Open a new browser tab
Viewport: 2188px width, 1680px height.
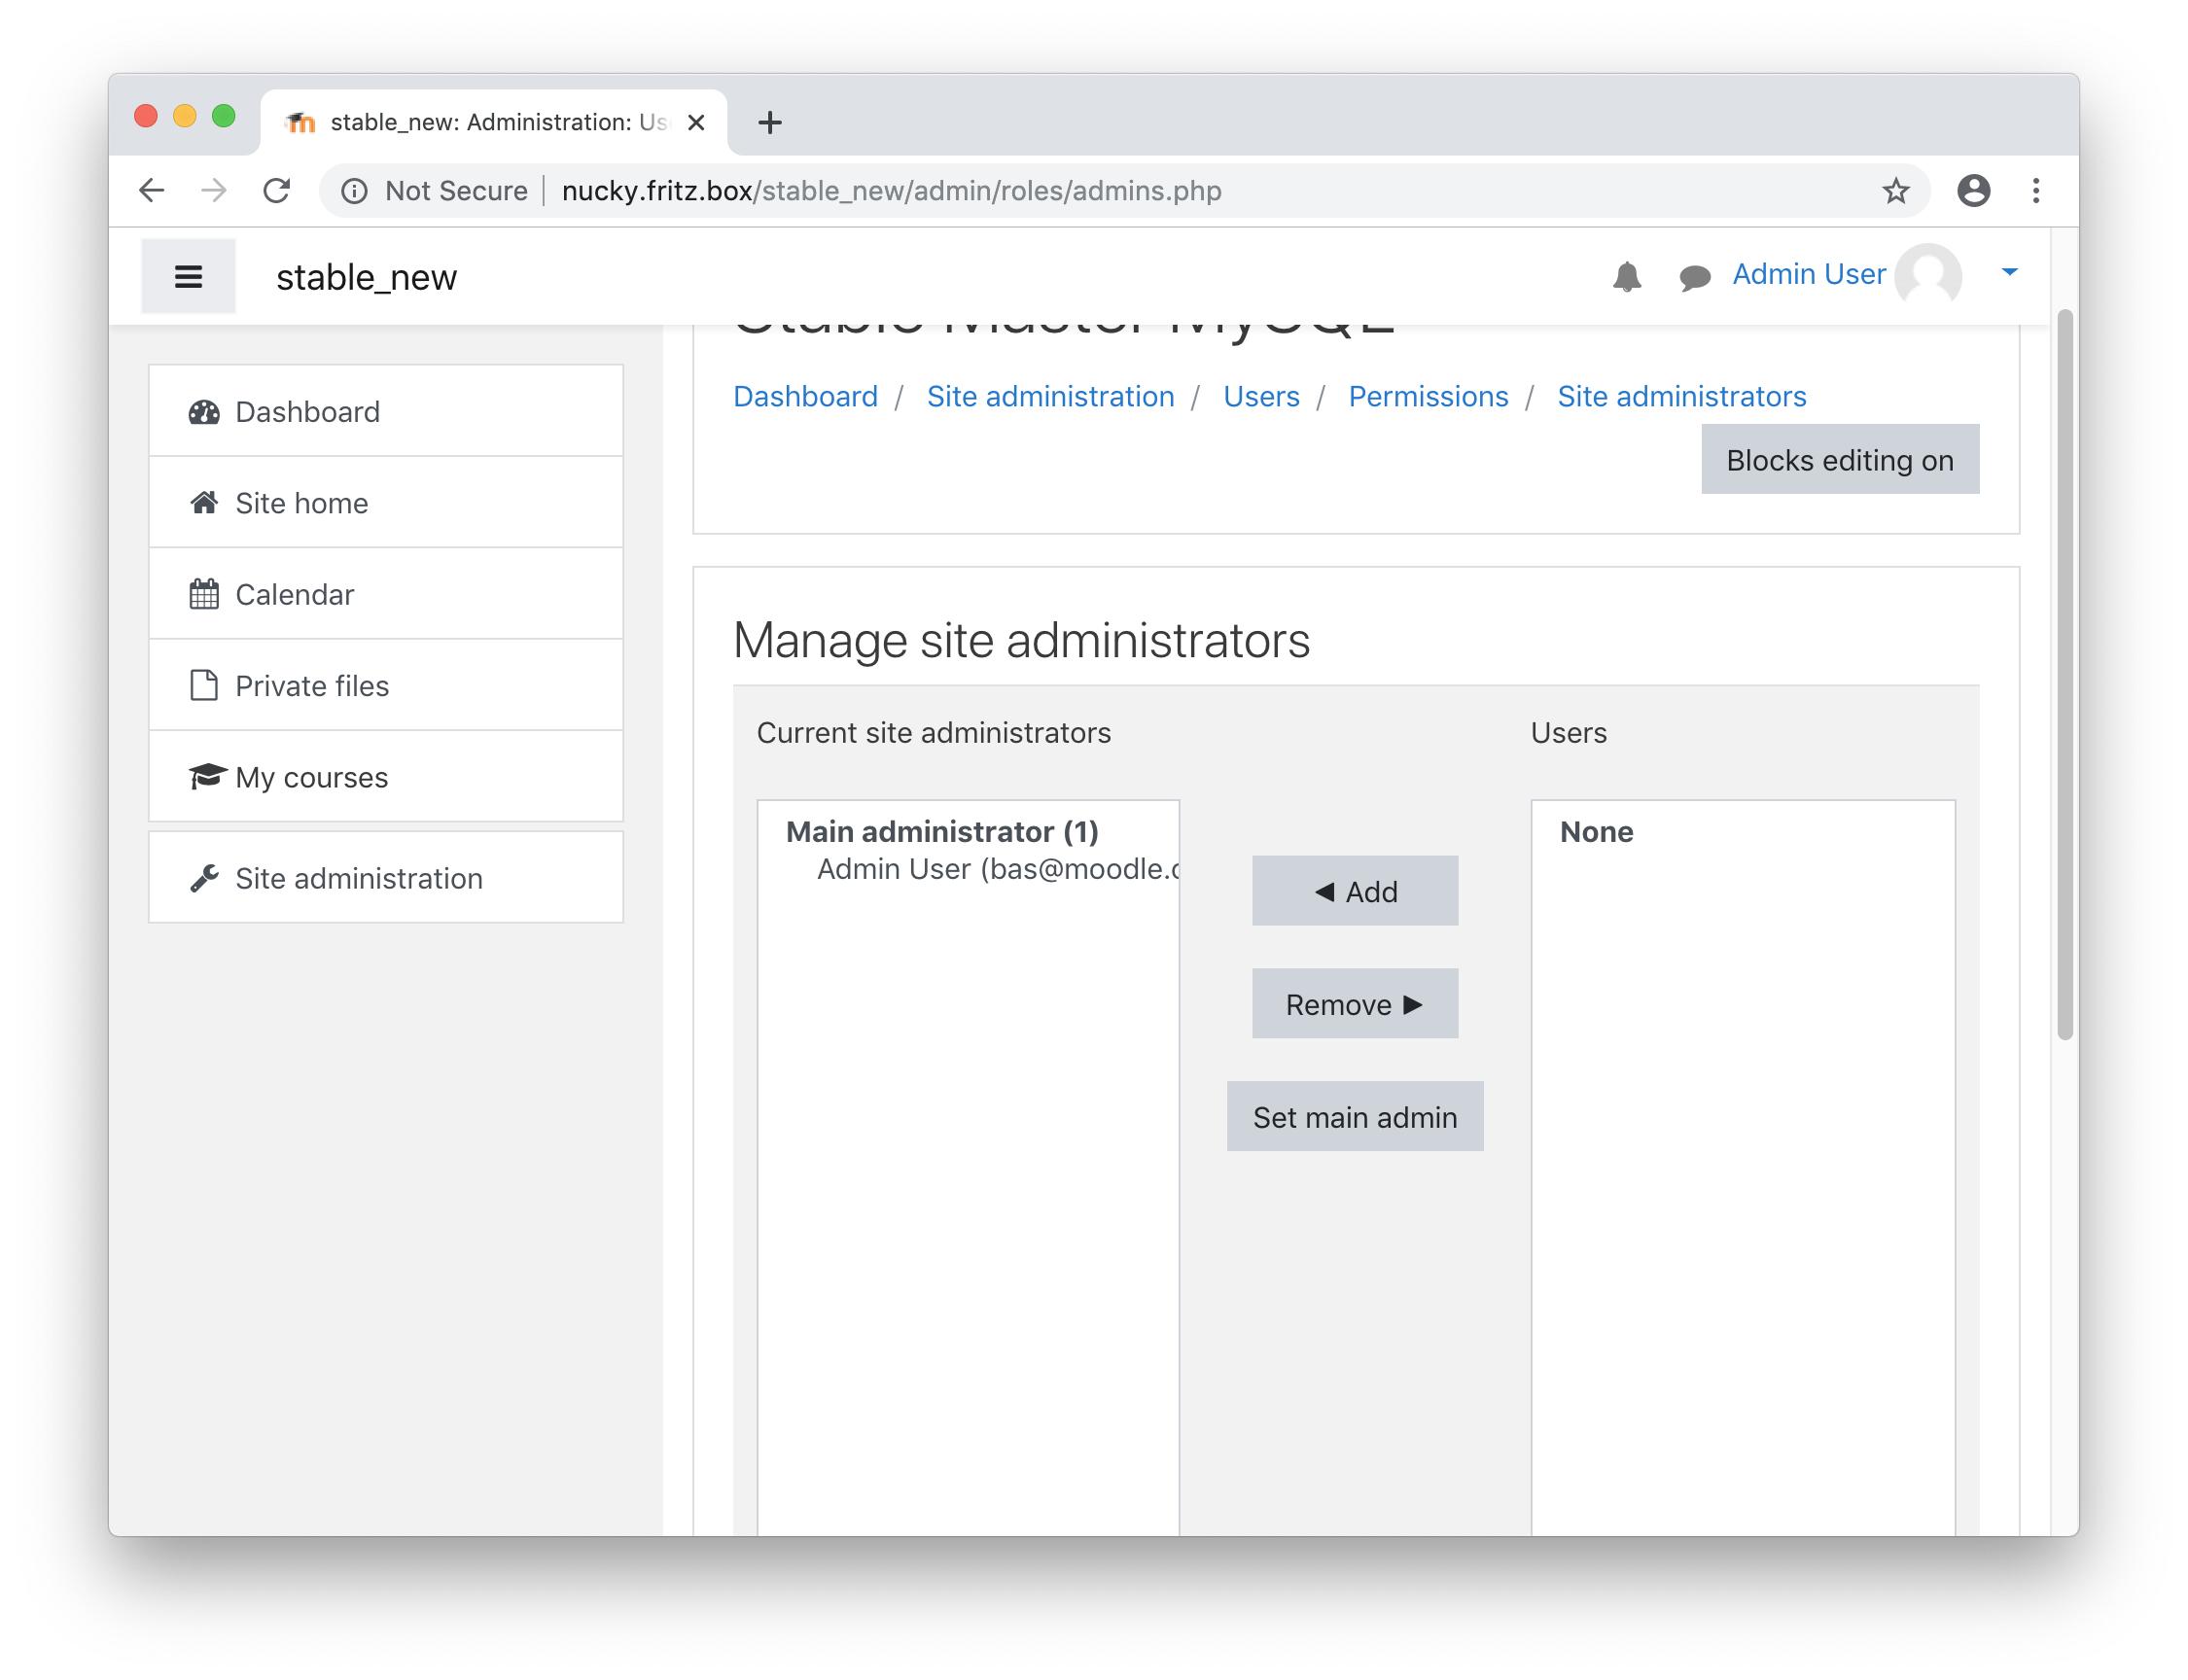coord(770,122)
